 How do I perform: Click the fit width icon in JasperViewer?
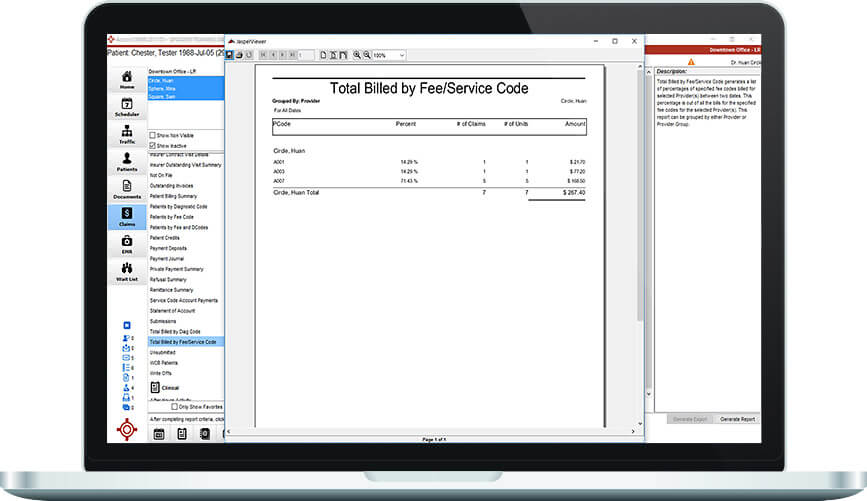point(343,55)
